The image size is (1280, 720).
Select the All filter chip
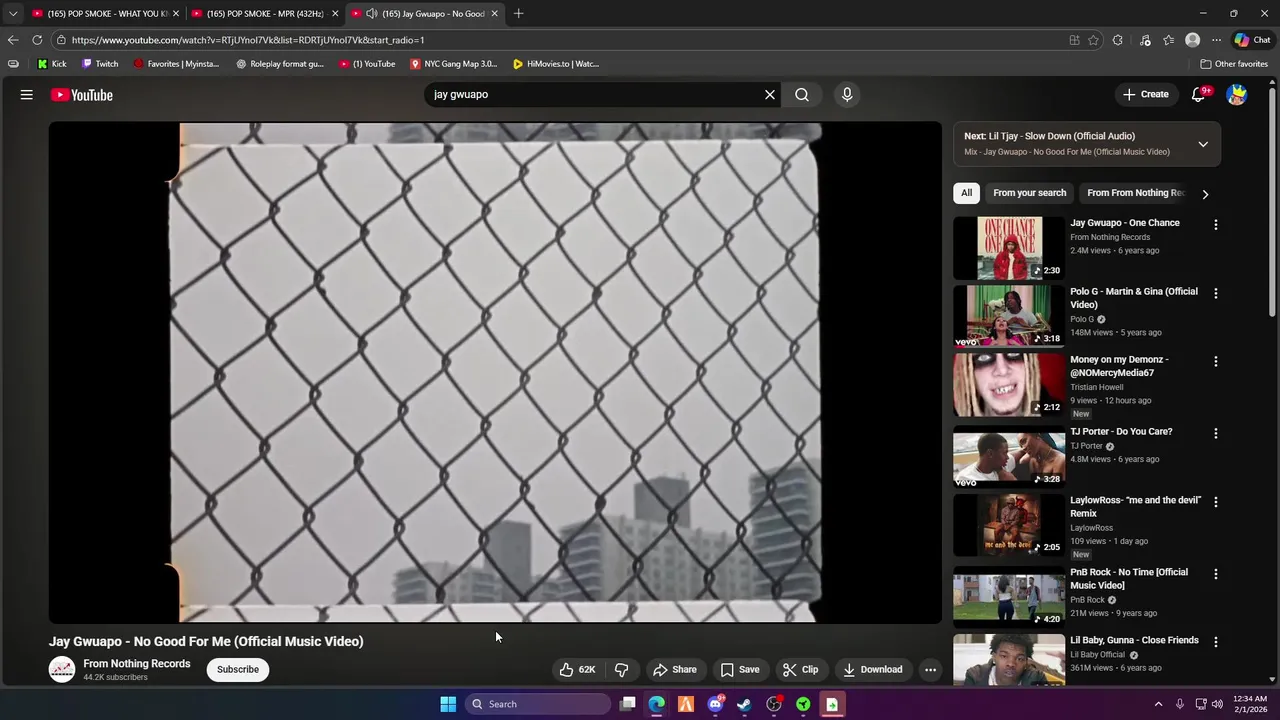click(966, 193)
